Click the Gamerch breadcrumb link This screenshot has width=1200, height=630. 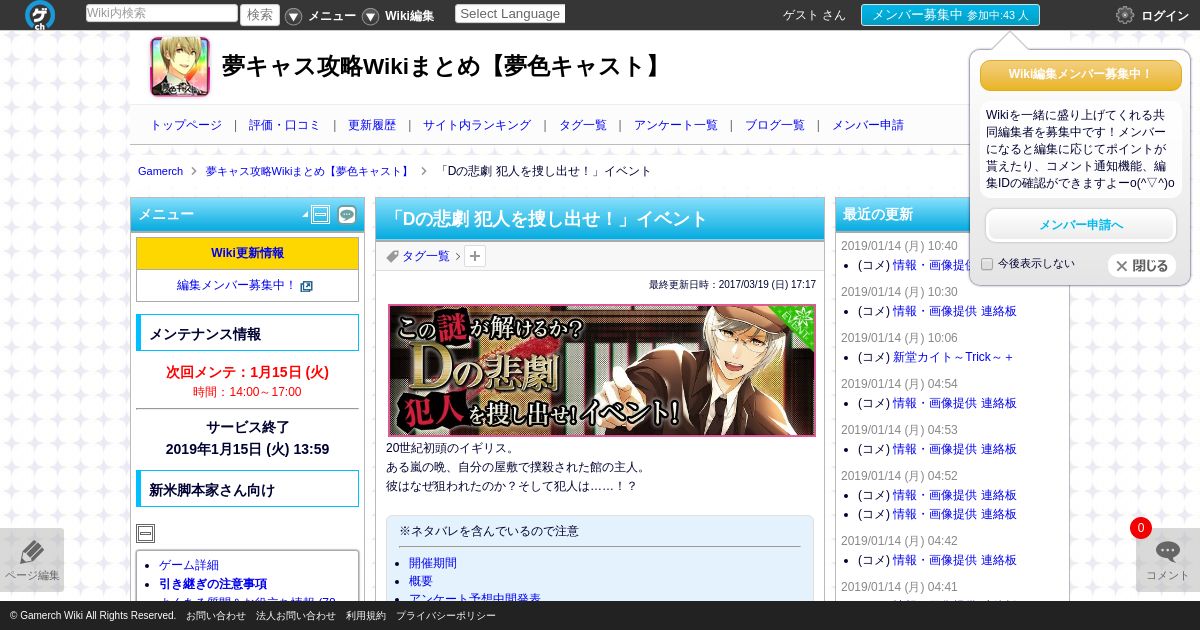tap(160, 171)
